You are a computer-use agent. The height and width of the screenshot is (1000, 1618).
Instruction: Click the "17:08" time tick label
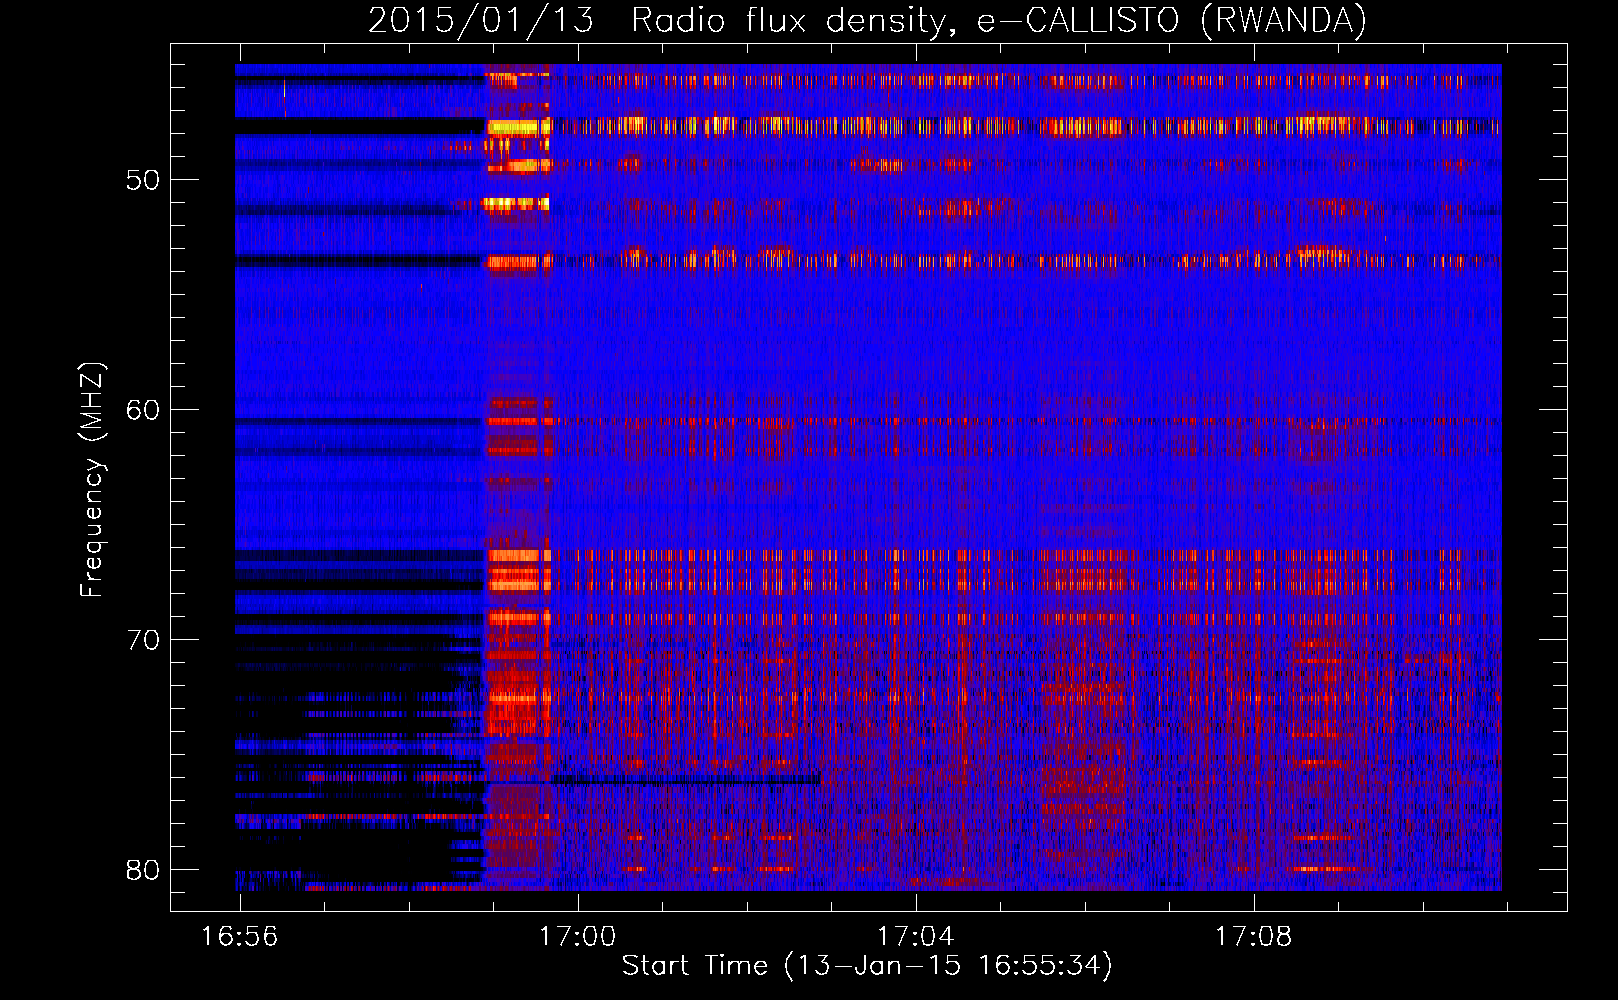(1254, 936)
